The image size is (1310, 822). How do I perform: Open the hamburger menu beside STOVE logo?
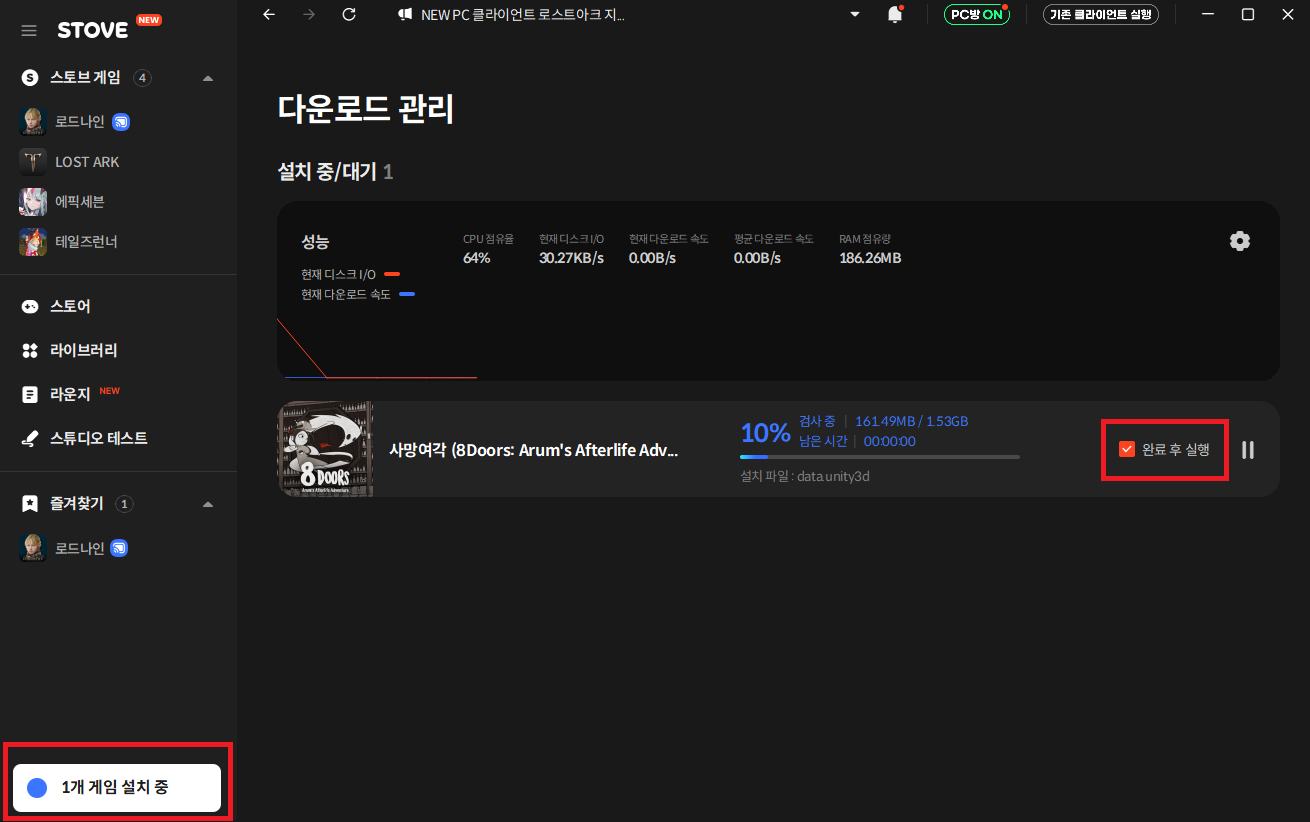(x=29, y=31)
